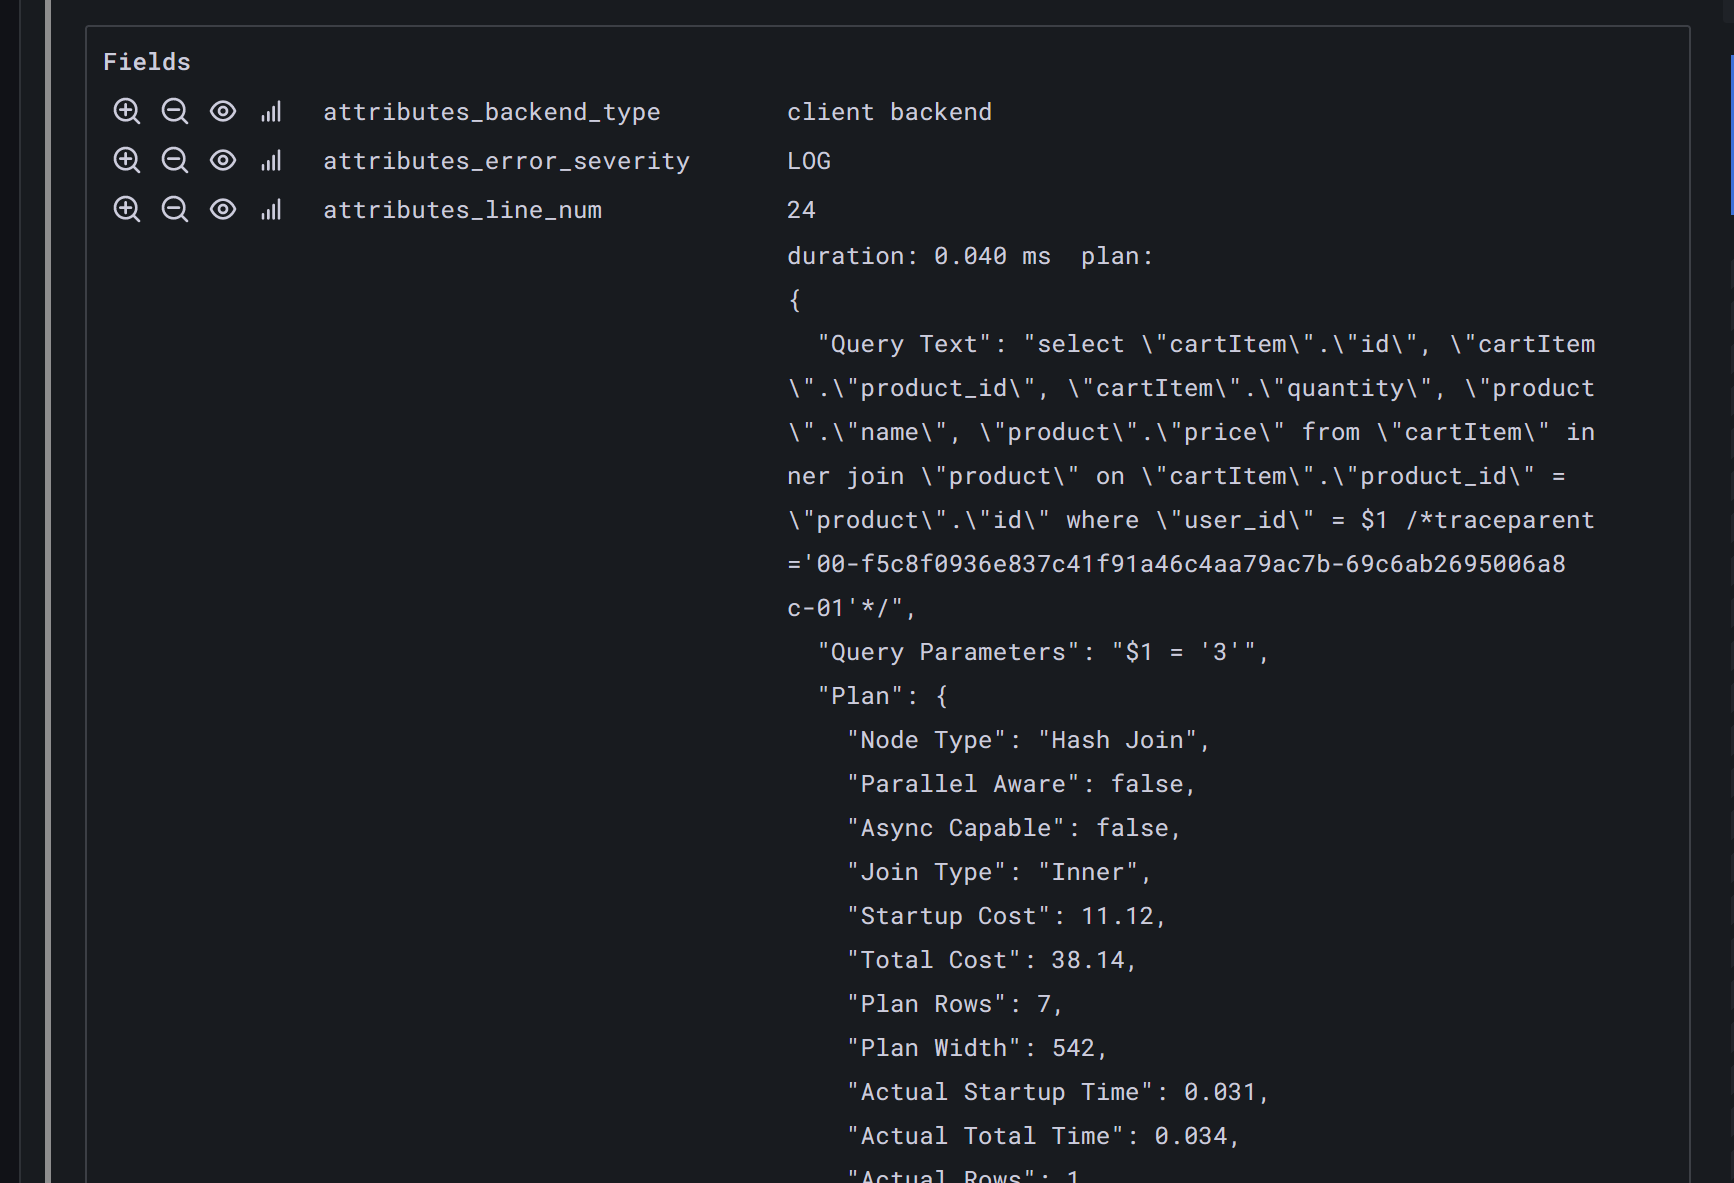Select the attributes_backend_type field name
The image size is (1734, 1183).
(491, 111)
